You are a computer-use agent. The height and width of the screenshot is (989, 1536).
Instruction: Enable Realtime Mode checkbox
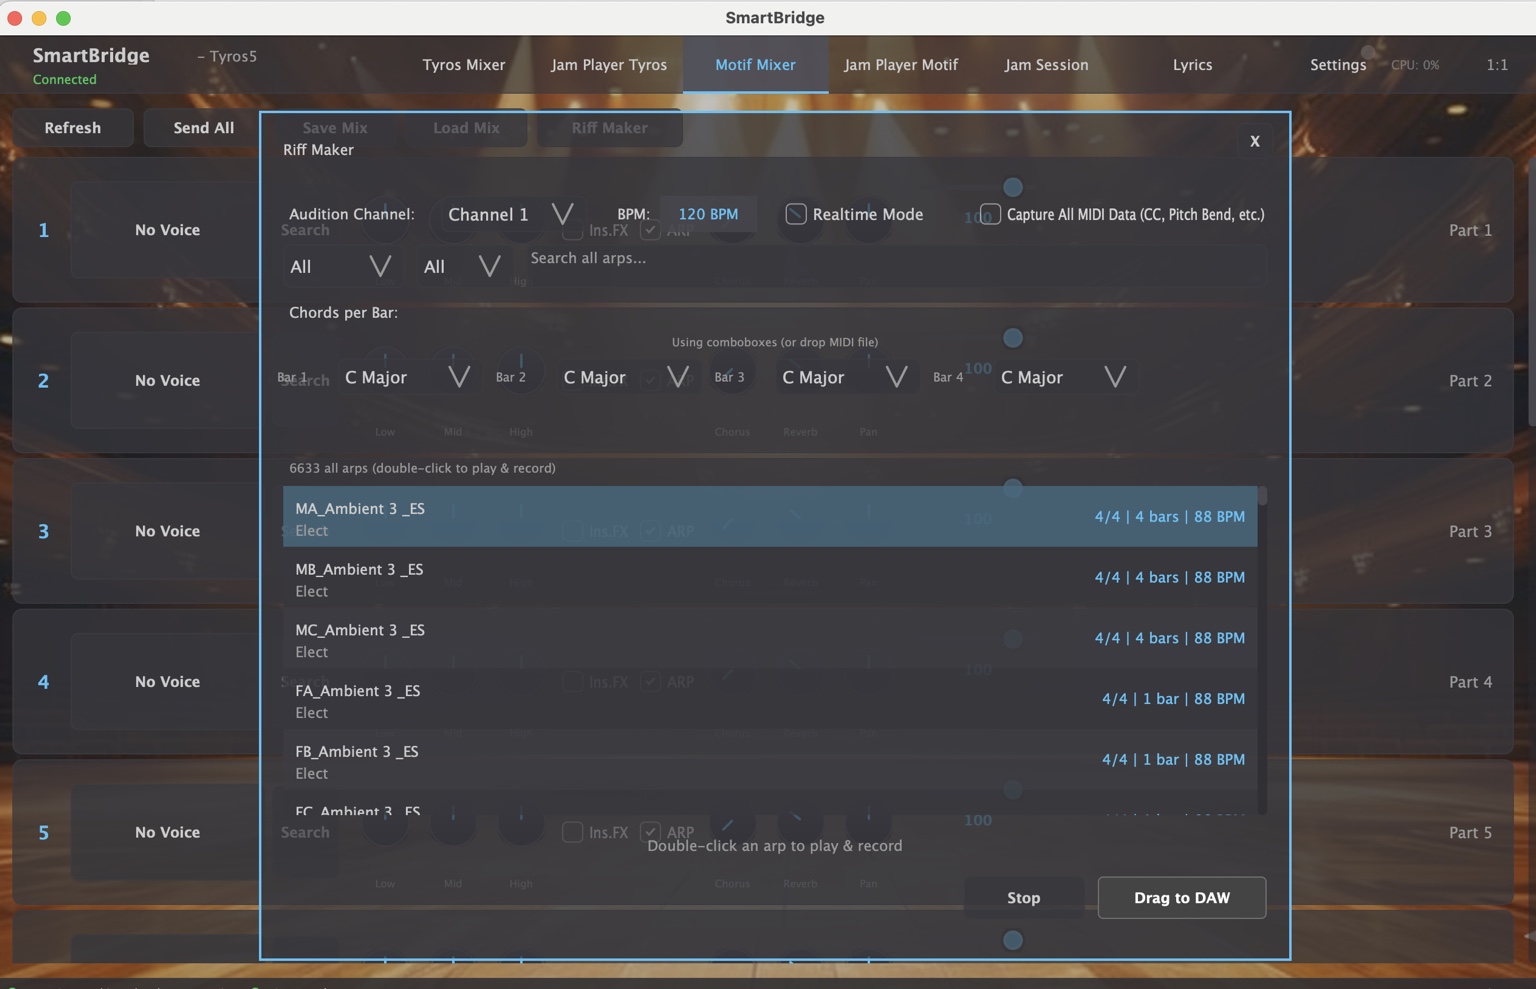tap(796, 214)
